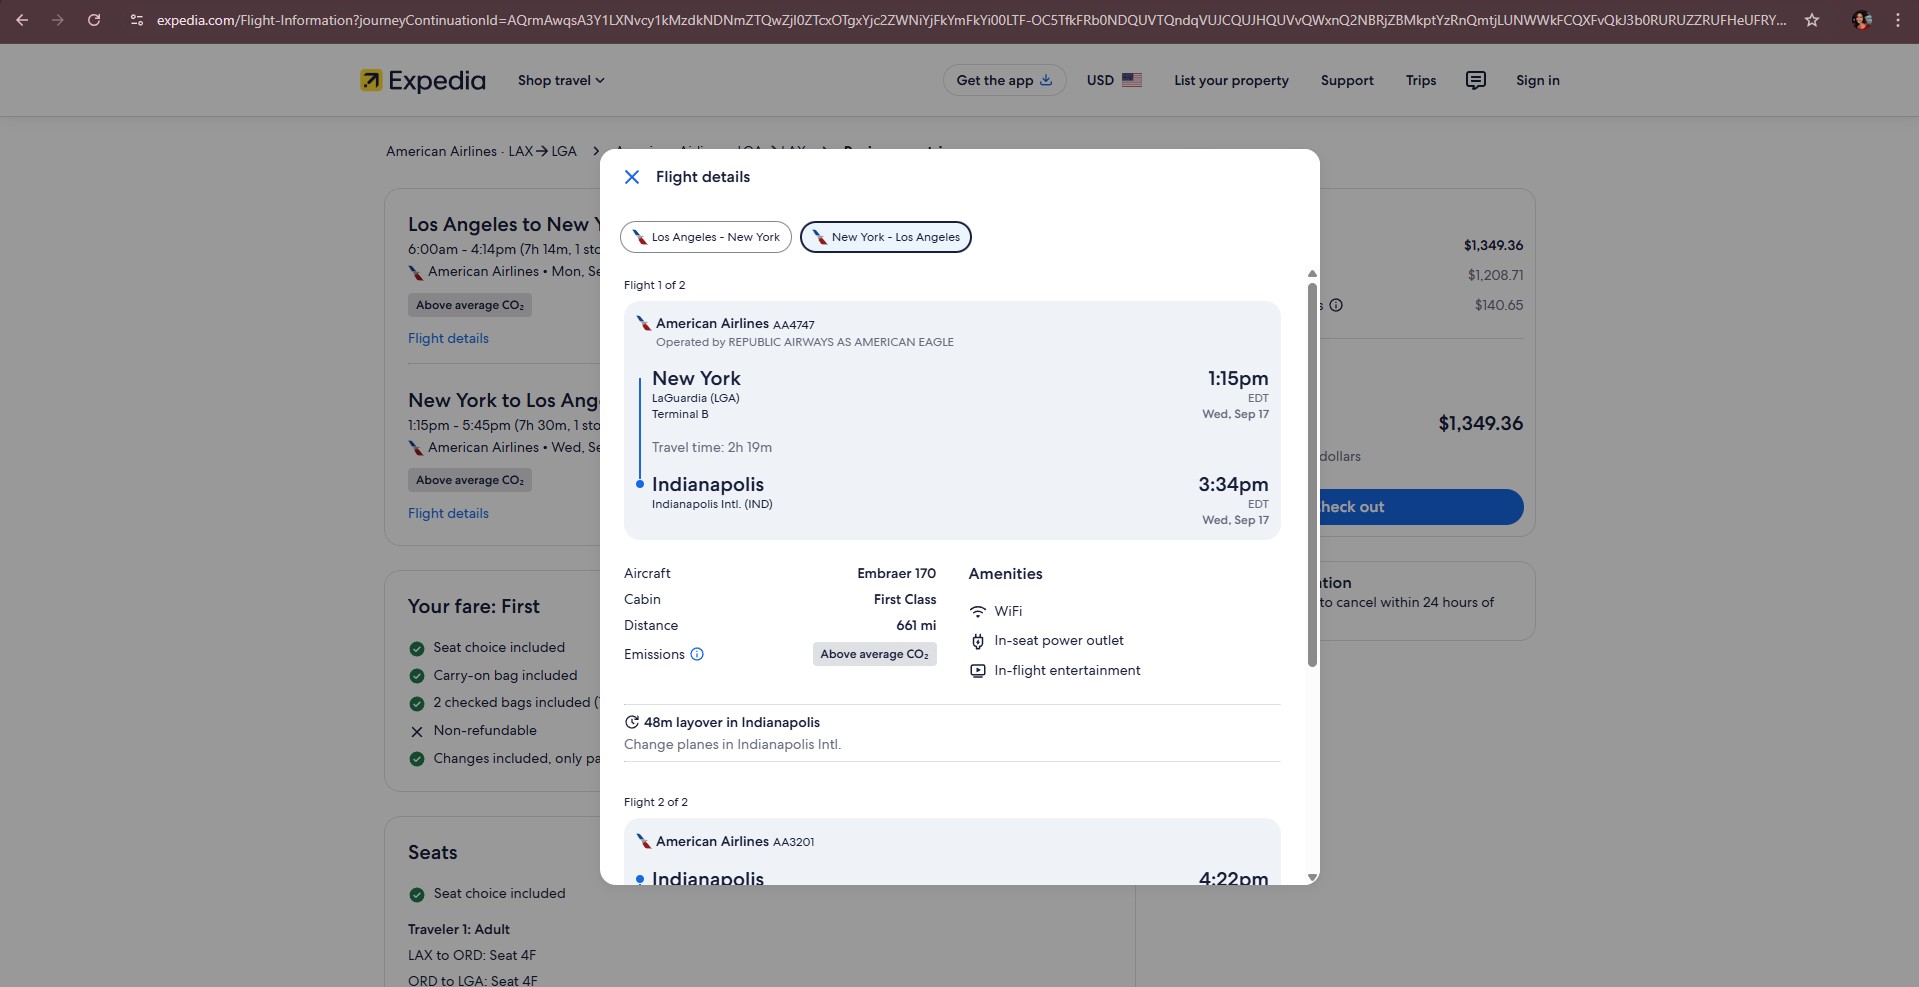Open the Trips link

pos(1421,80)
